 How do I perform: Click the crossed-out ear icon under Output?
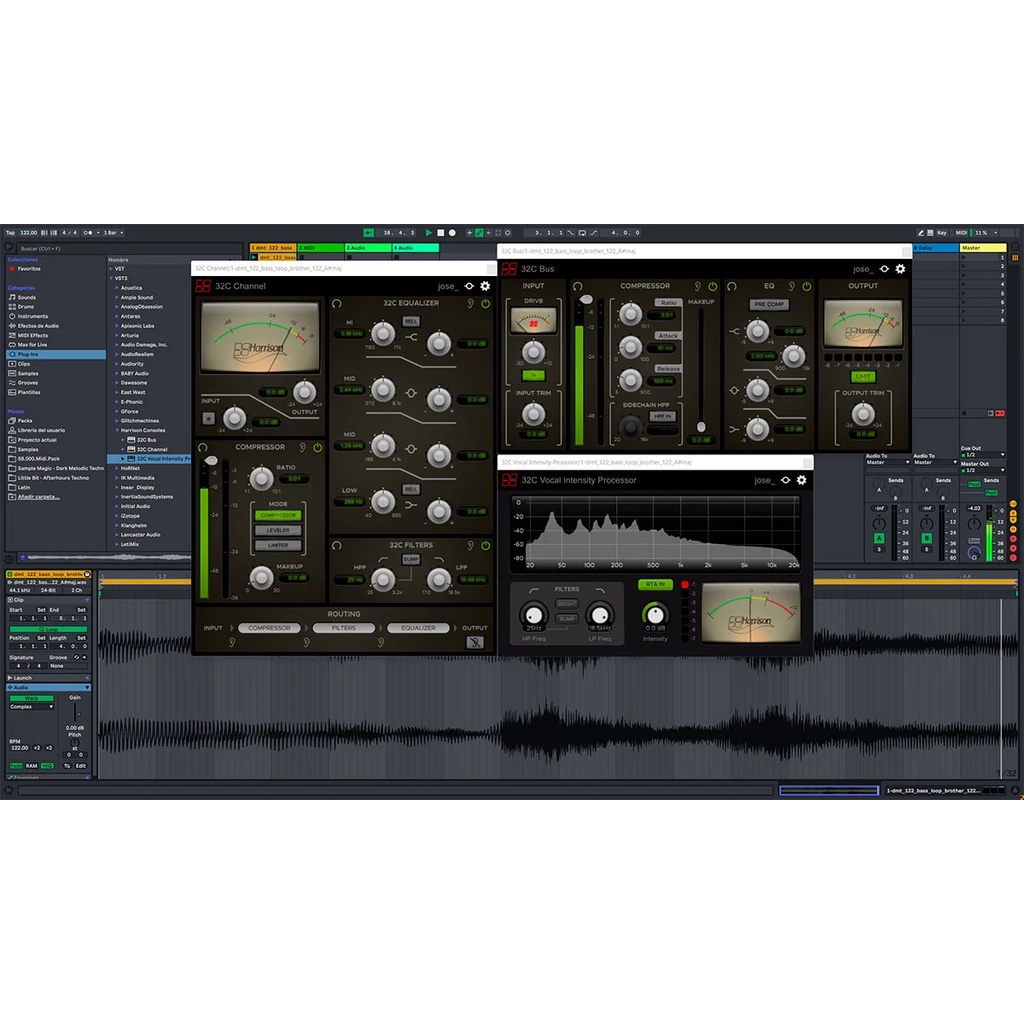[475, 643]
